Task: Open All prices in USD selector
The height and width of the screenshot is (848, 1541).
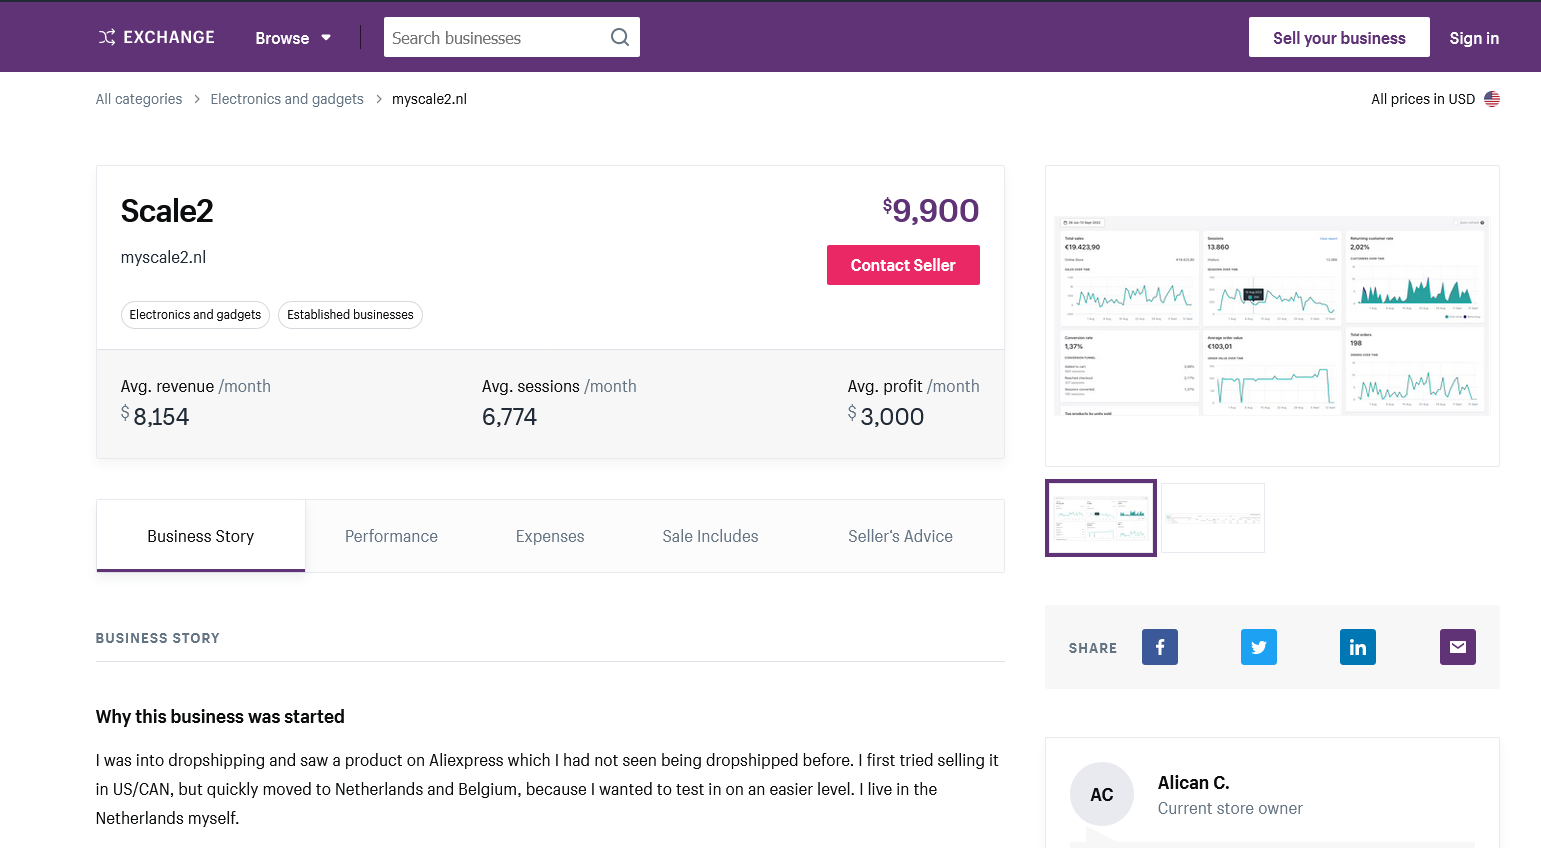Action: point(1422,99)
